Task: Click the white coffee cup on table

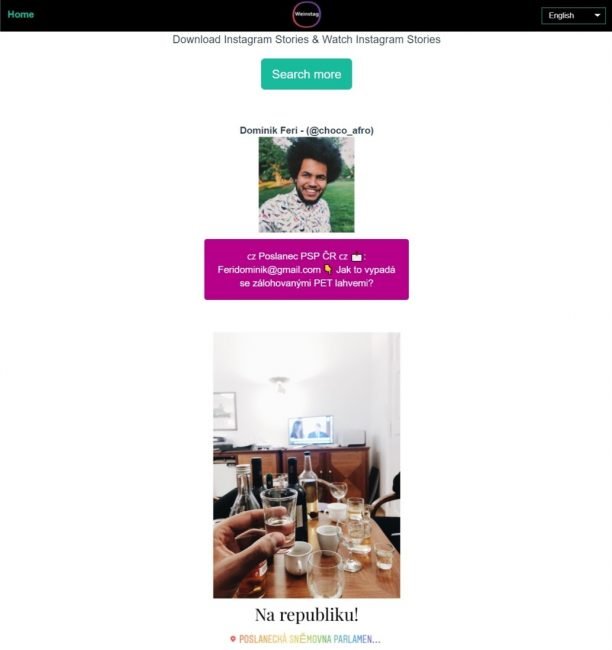Action: 329,539
